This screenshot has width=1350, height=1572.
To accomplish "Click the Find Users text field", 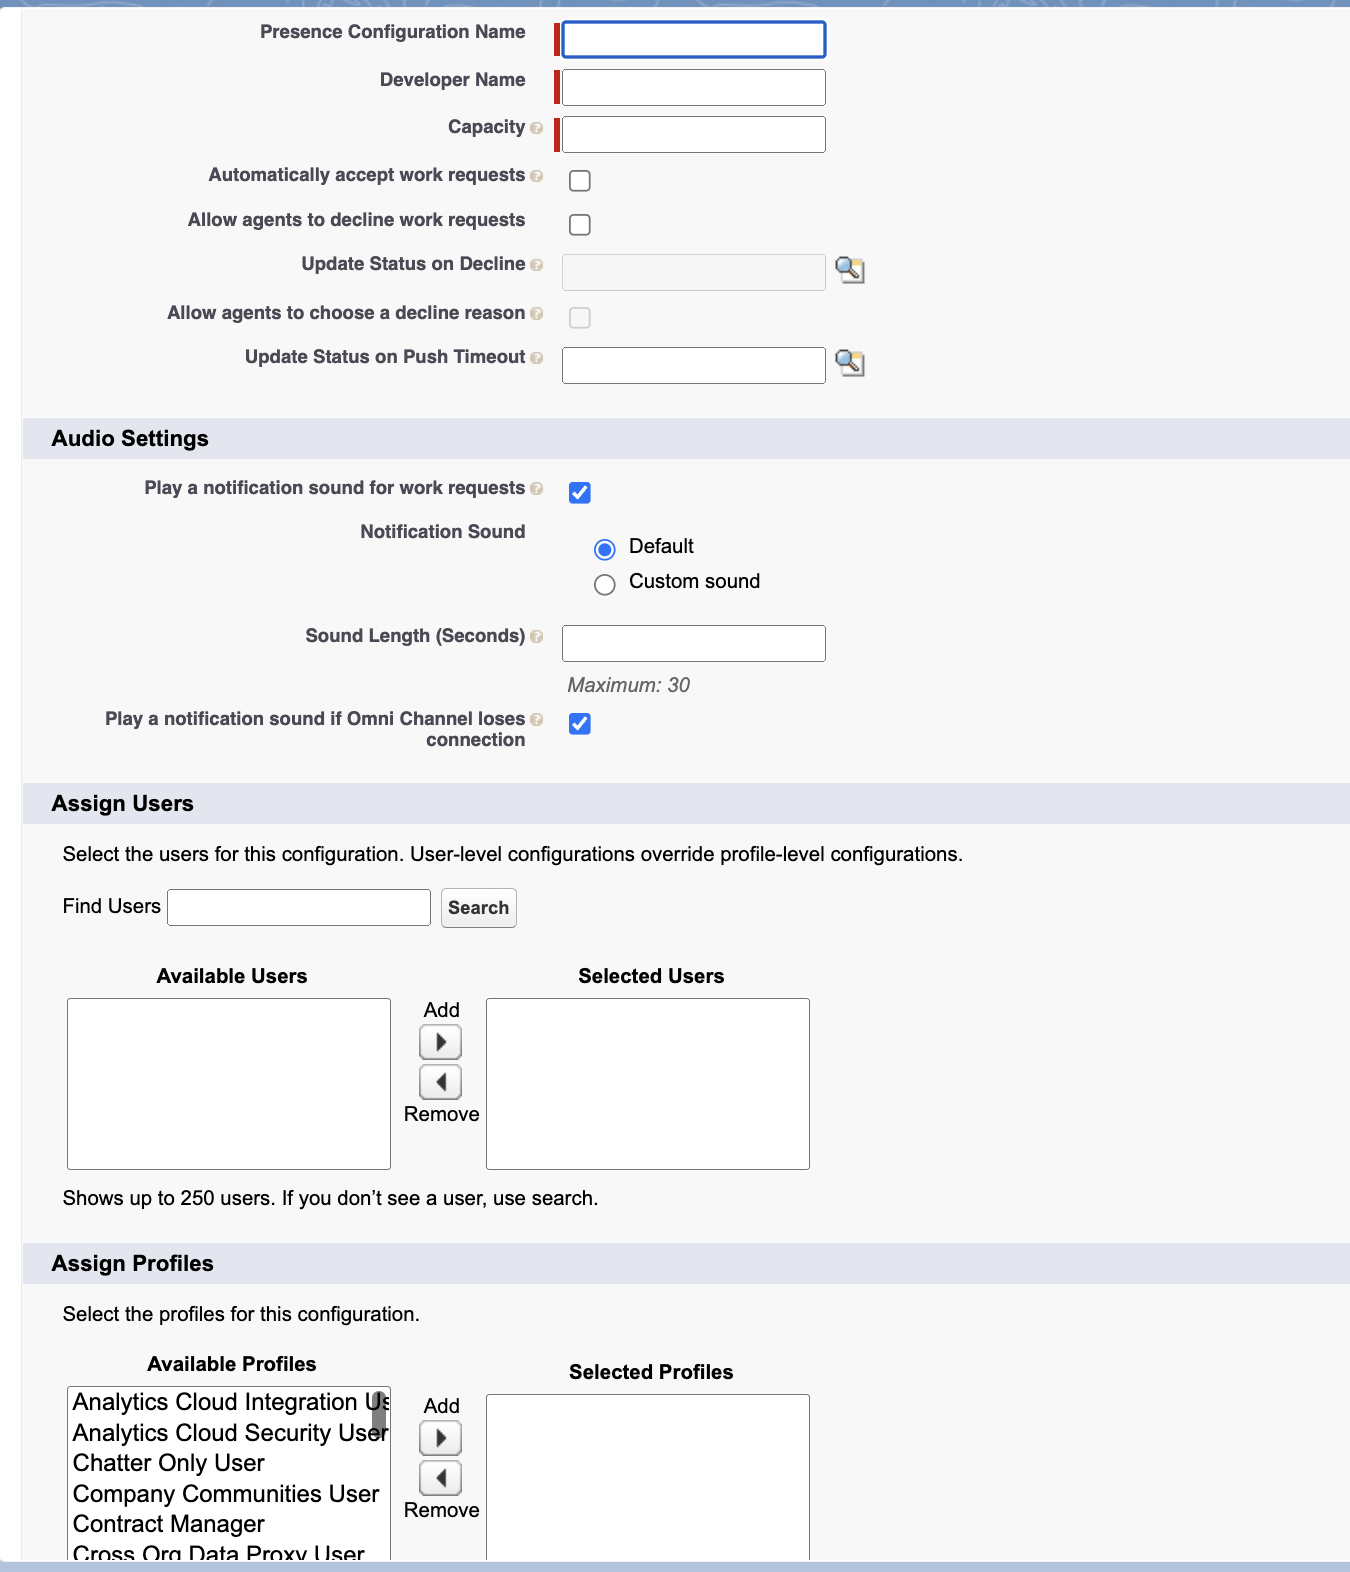I will coord(299,907).
